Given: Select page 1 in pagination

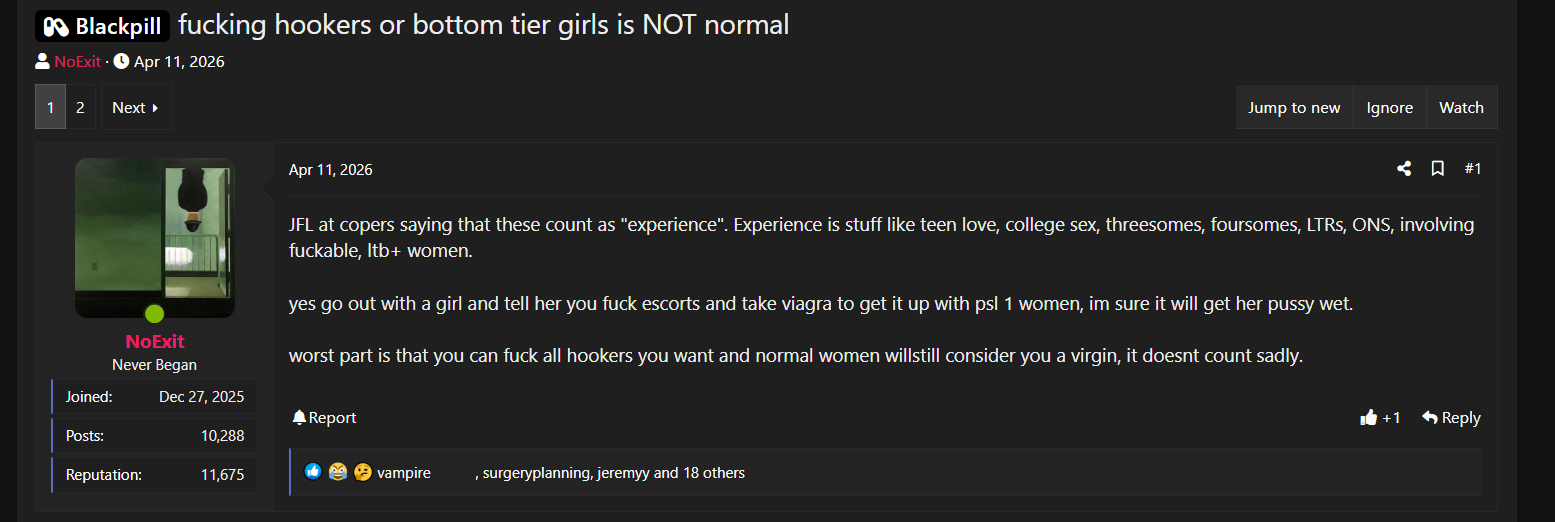Looking at the screenshot, I should point(50,107).
